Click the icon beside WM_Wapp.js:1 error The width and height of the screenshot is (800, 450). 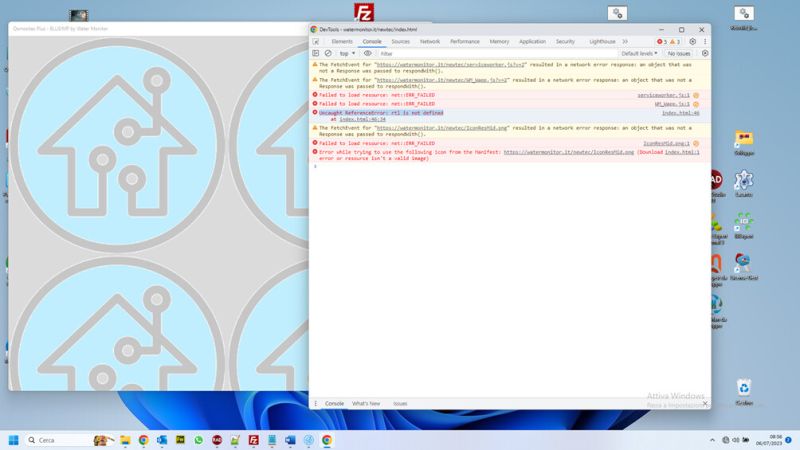(x=696, y=104)
